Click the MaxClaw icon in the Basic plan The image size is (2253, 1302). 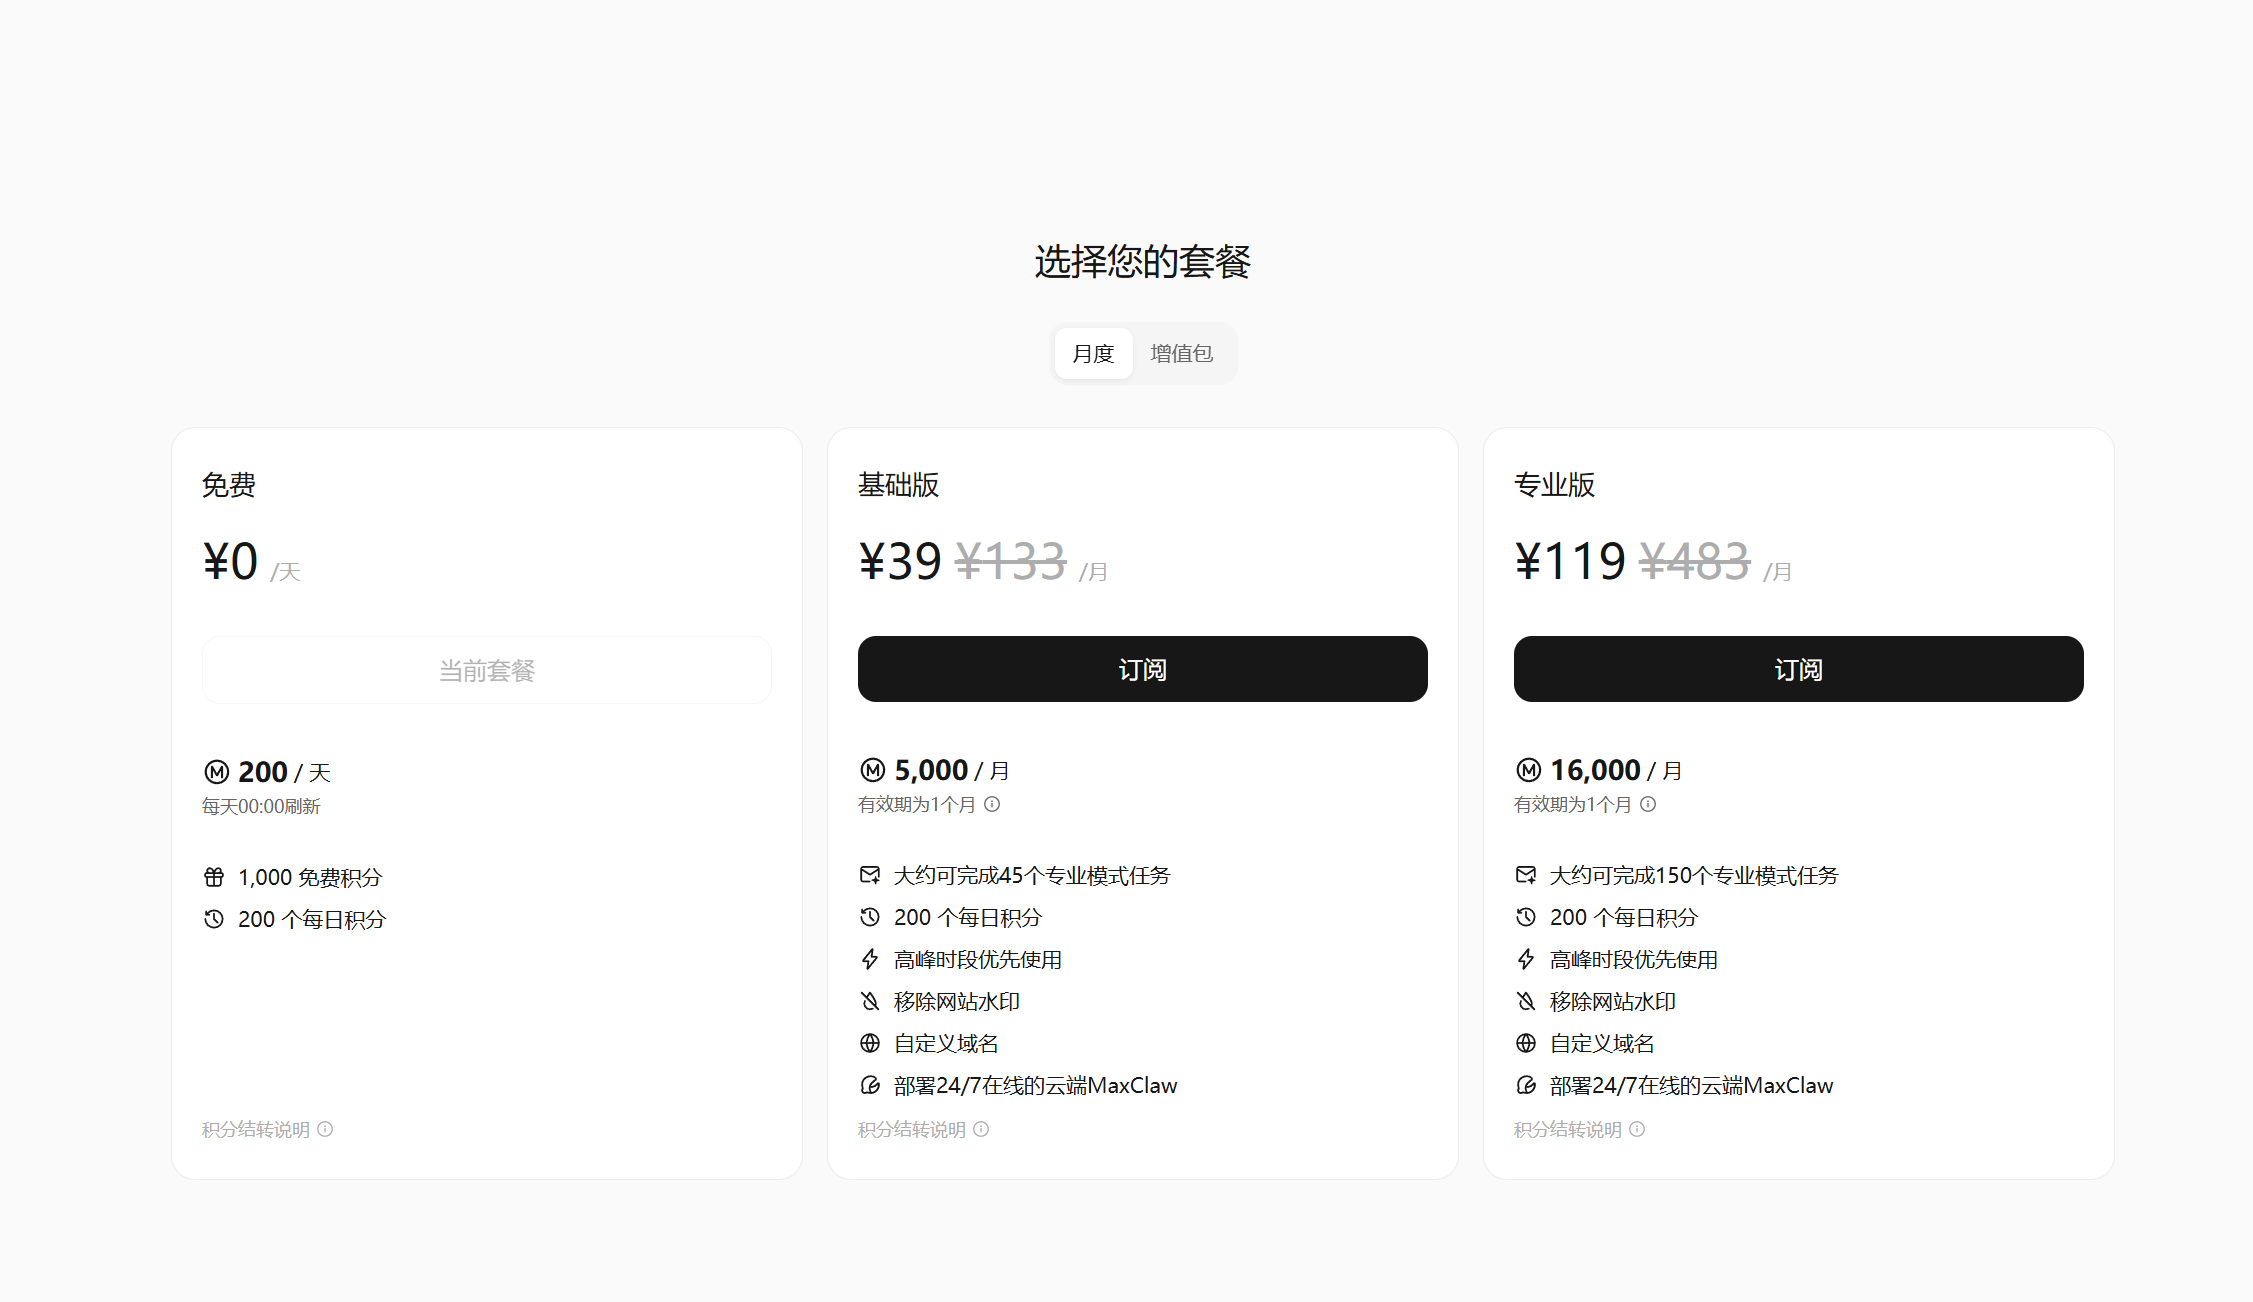870,1085
